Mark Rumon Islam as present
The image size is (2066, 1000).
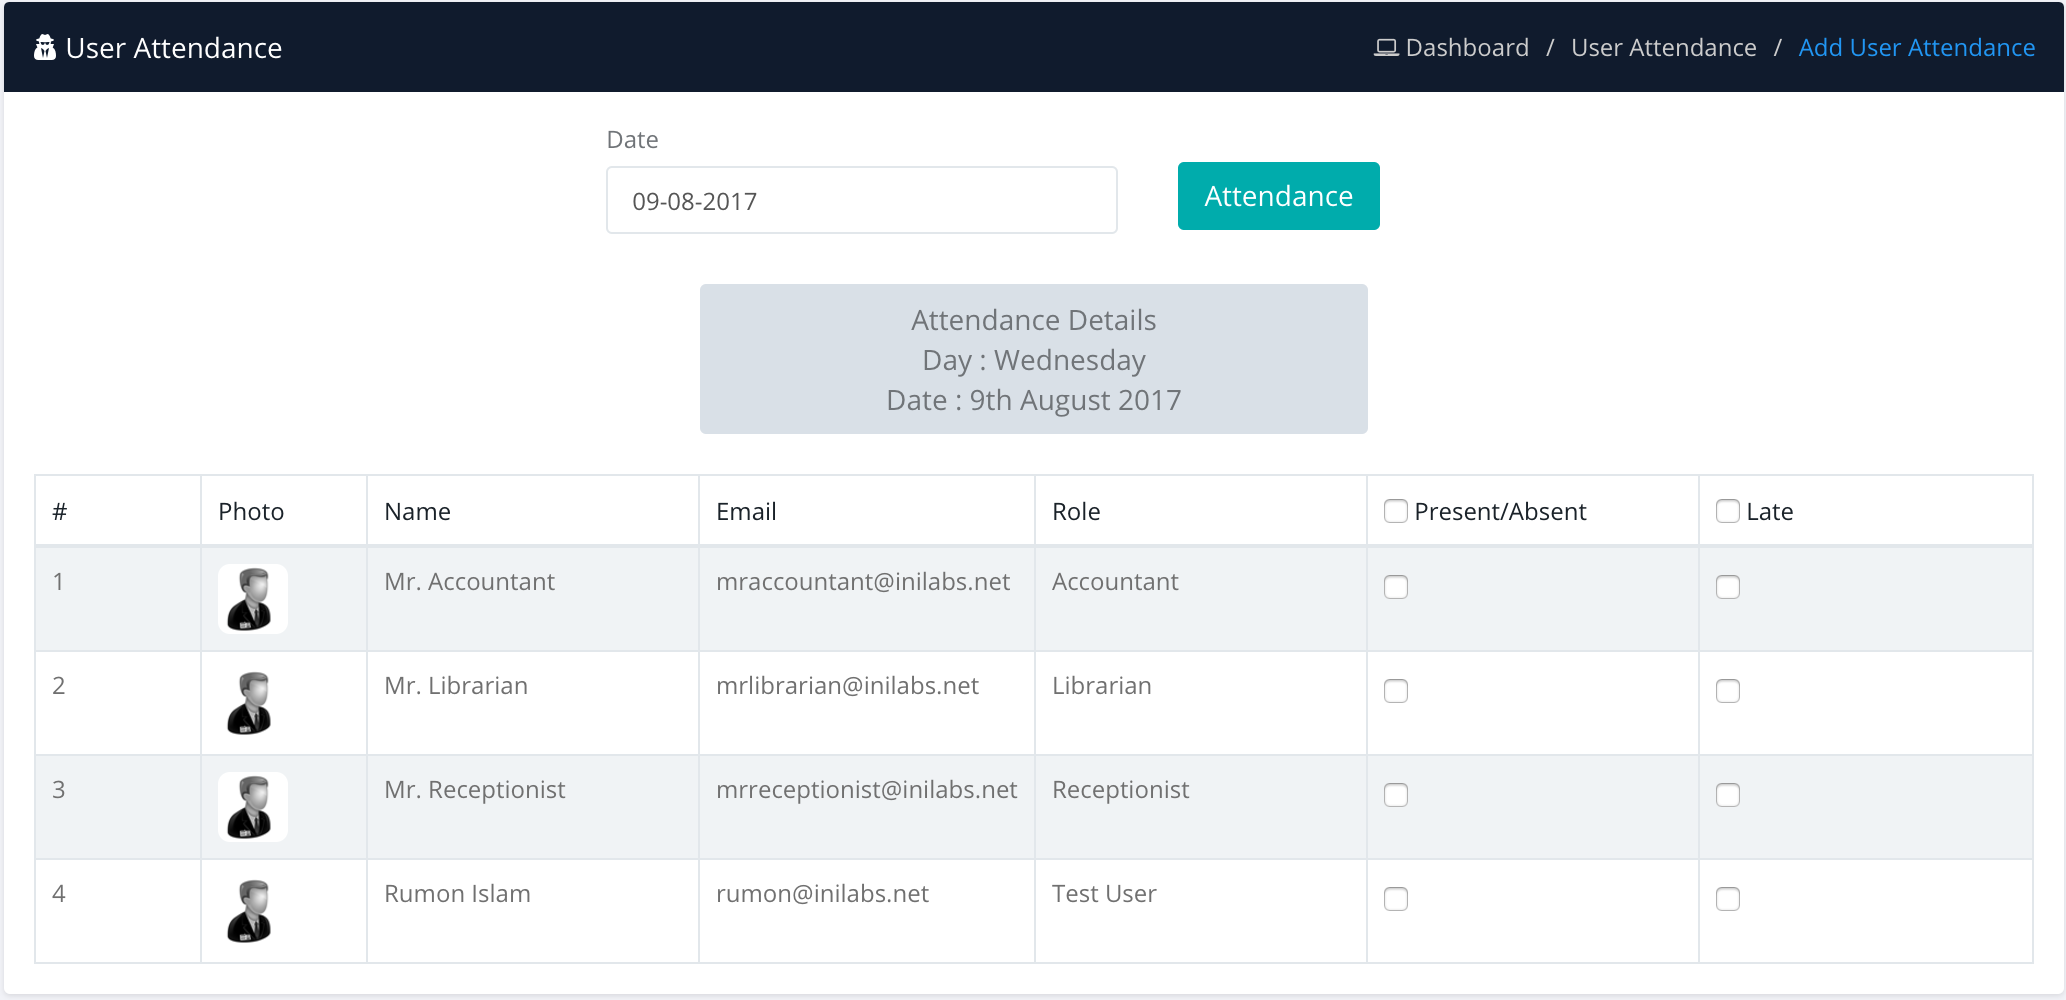click(1396, 899)
